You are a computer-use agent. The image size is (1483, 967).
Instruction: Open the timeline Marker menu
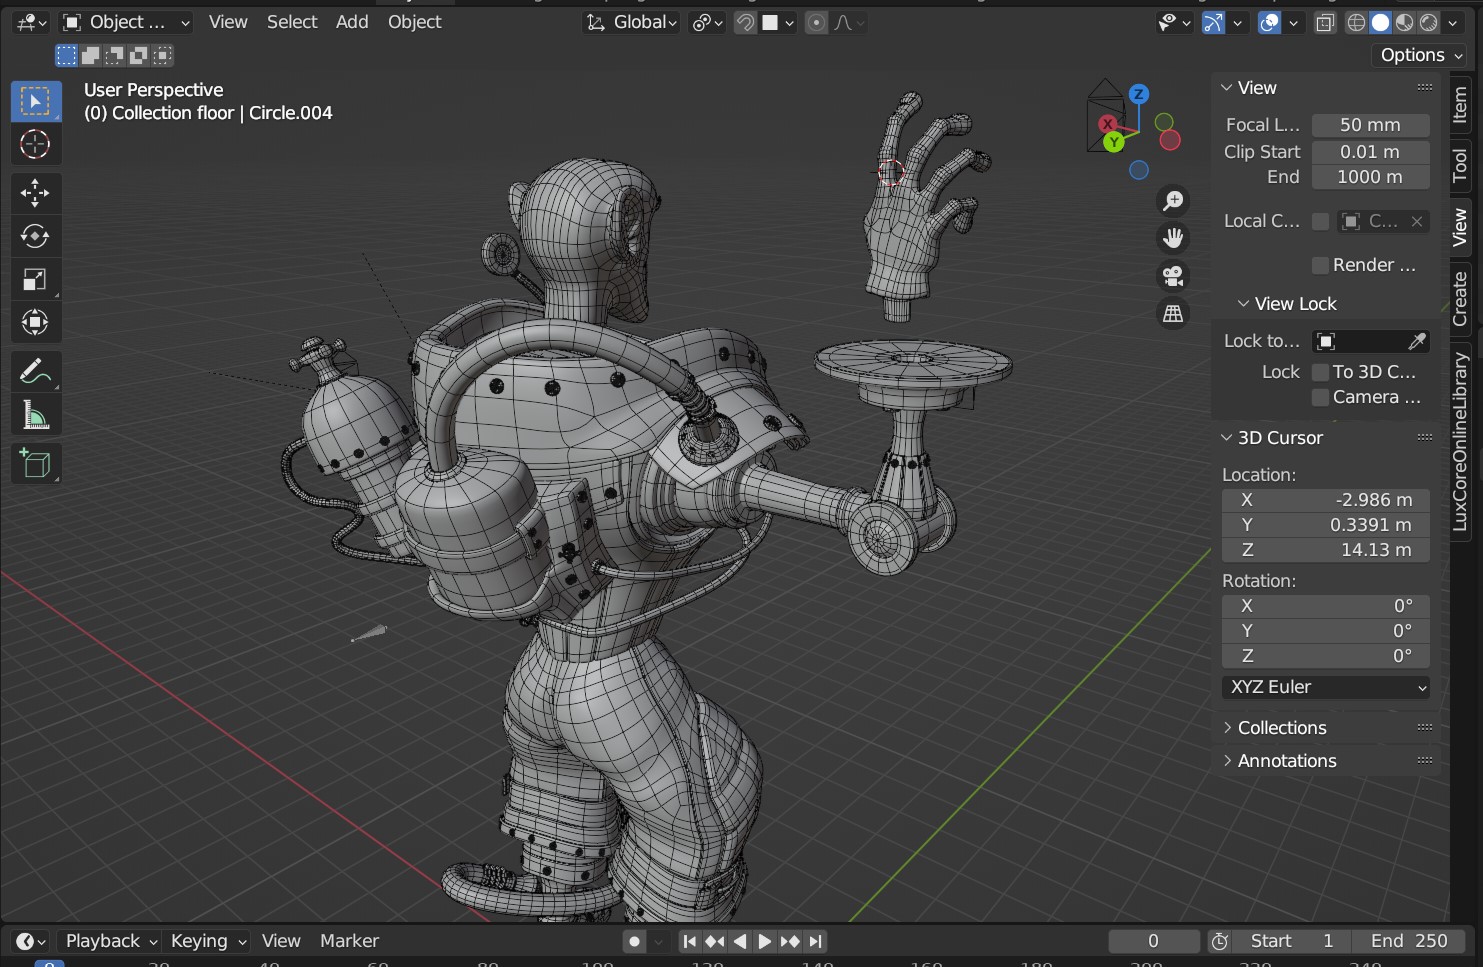(x=349, y=941)
